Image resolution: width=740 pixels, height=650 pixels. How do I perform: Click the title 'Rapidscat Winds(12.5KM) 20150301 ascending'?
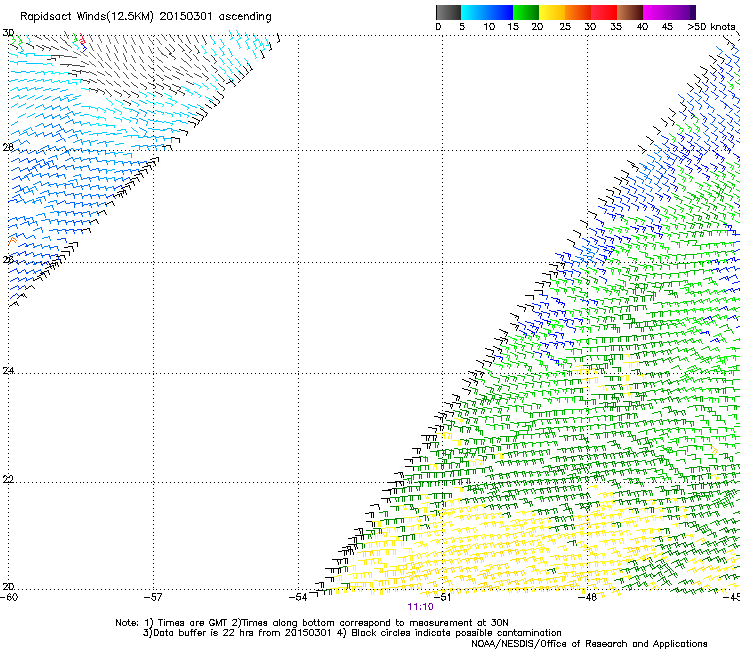[146, 17]
